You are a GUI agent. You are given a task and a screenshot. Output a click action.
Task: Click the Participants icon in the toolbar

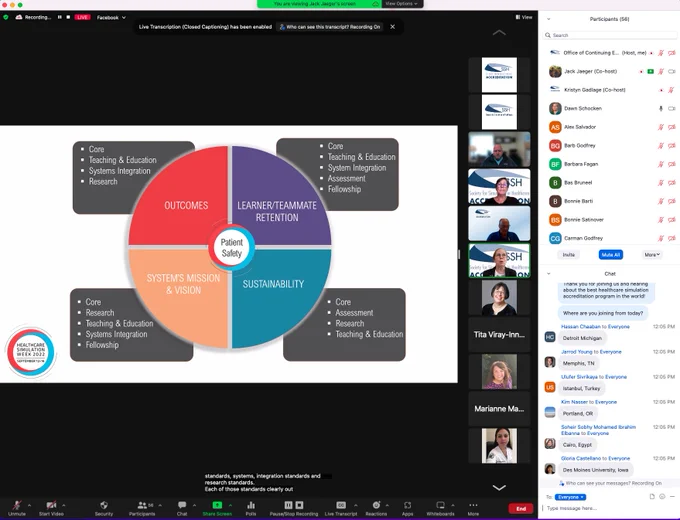[x=142, y=505]
